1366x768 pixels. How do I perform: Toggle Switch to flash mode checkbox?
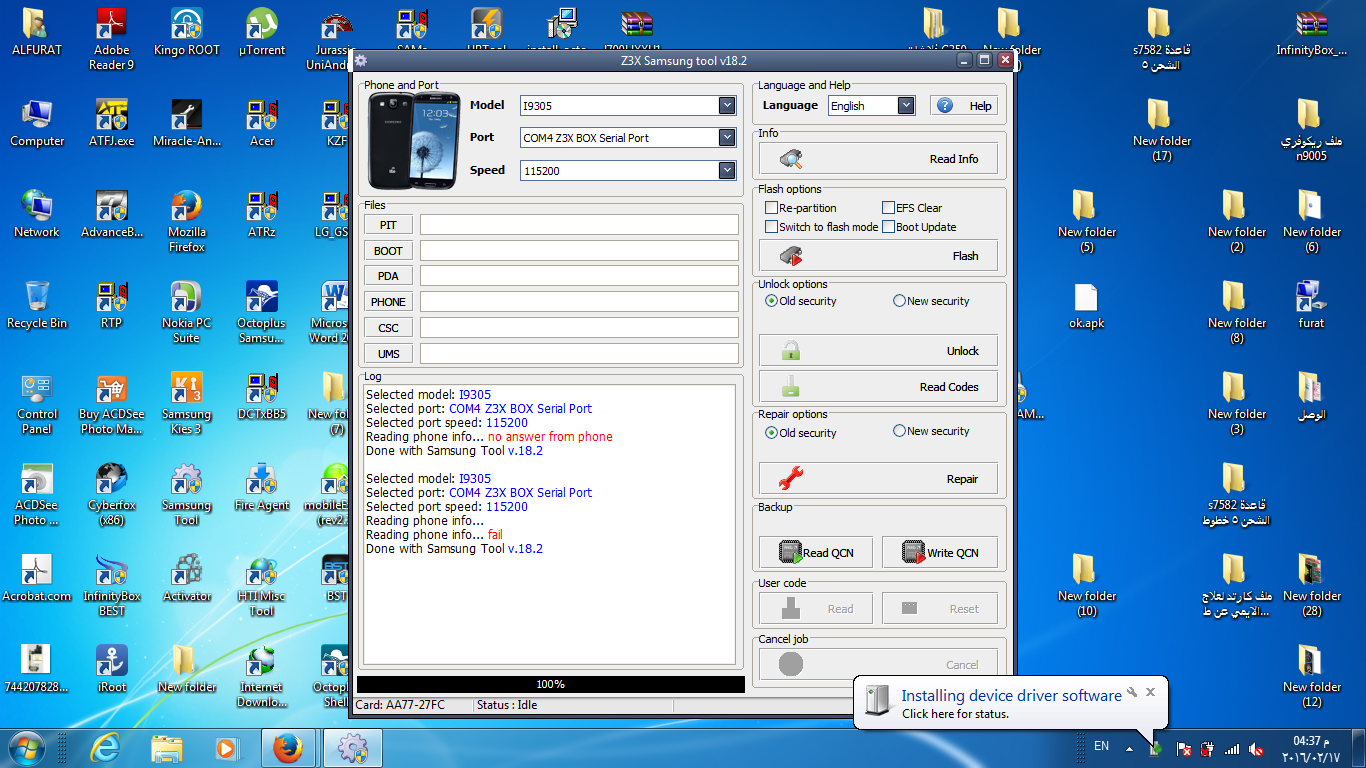click(x=771, y=227)
